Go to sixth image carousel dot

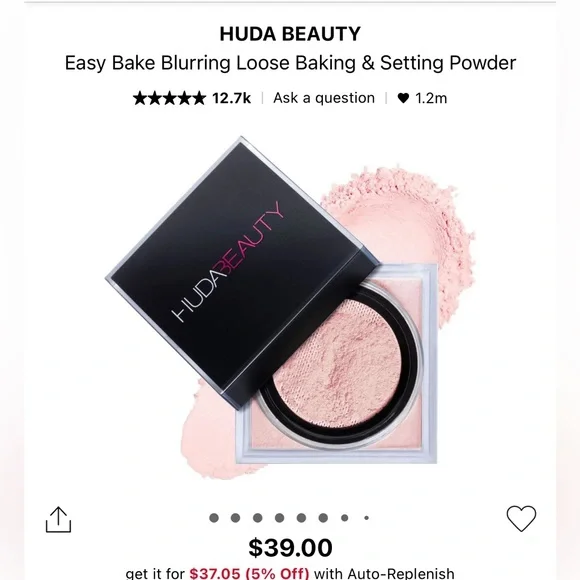tap(323, 518)
